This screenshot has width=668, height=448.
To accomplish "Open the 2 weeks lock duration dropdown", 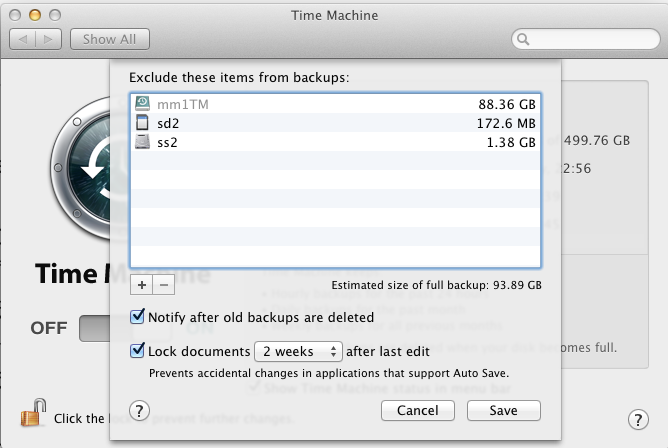I will pos(298,351).
